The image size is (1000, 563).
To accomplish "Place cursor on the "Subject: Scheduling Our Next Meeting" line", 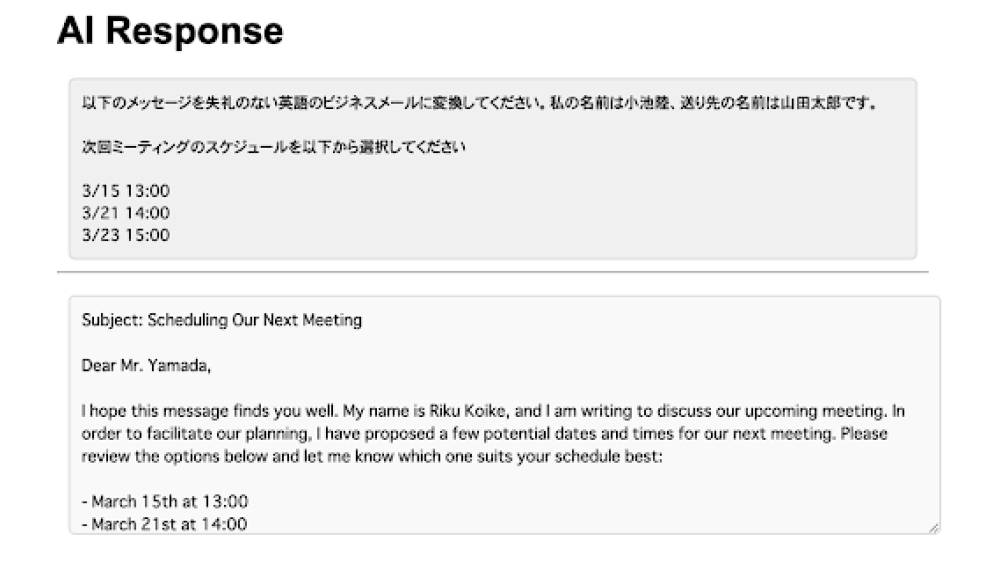I will 221,321.
